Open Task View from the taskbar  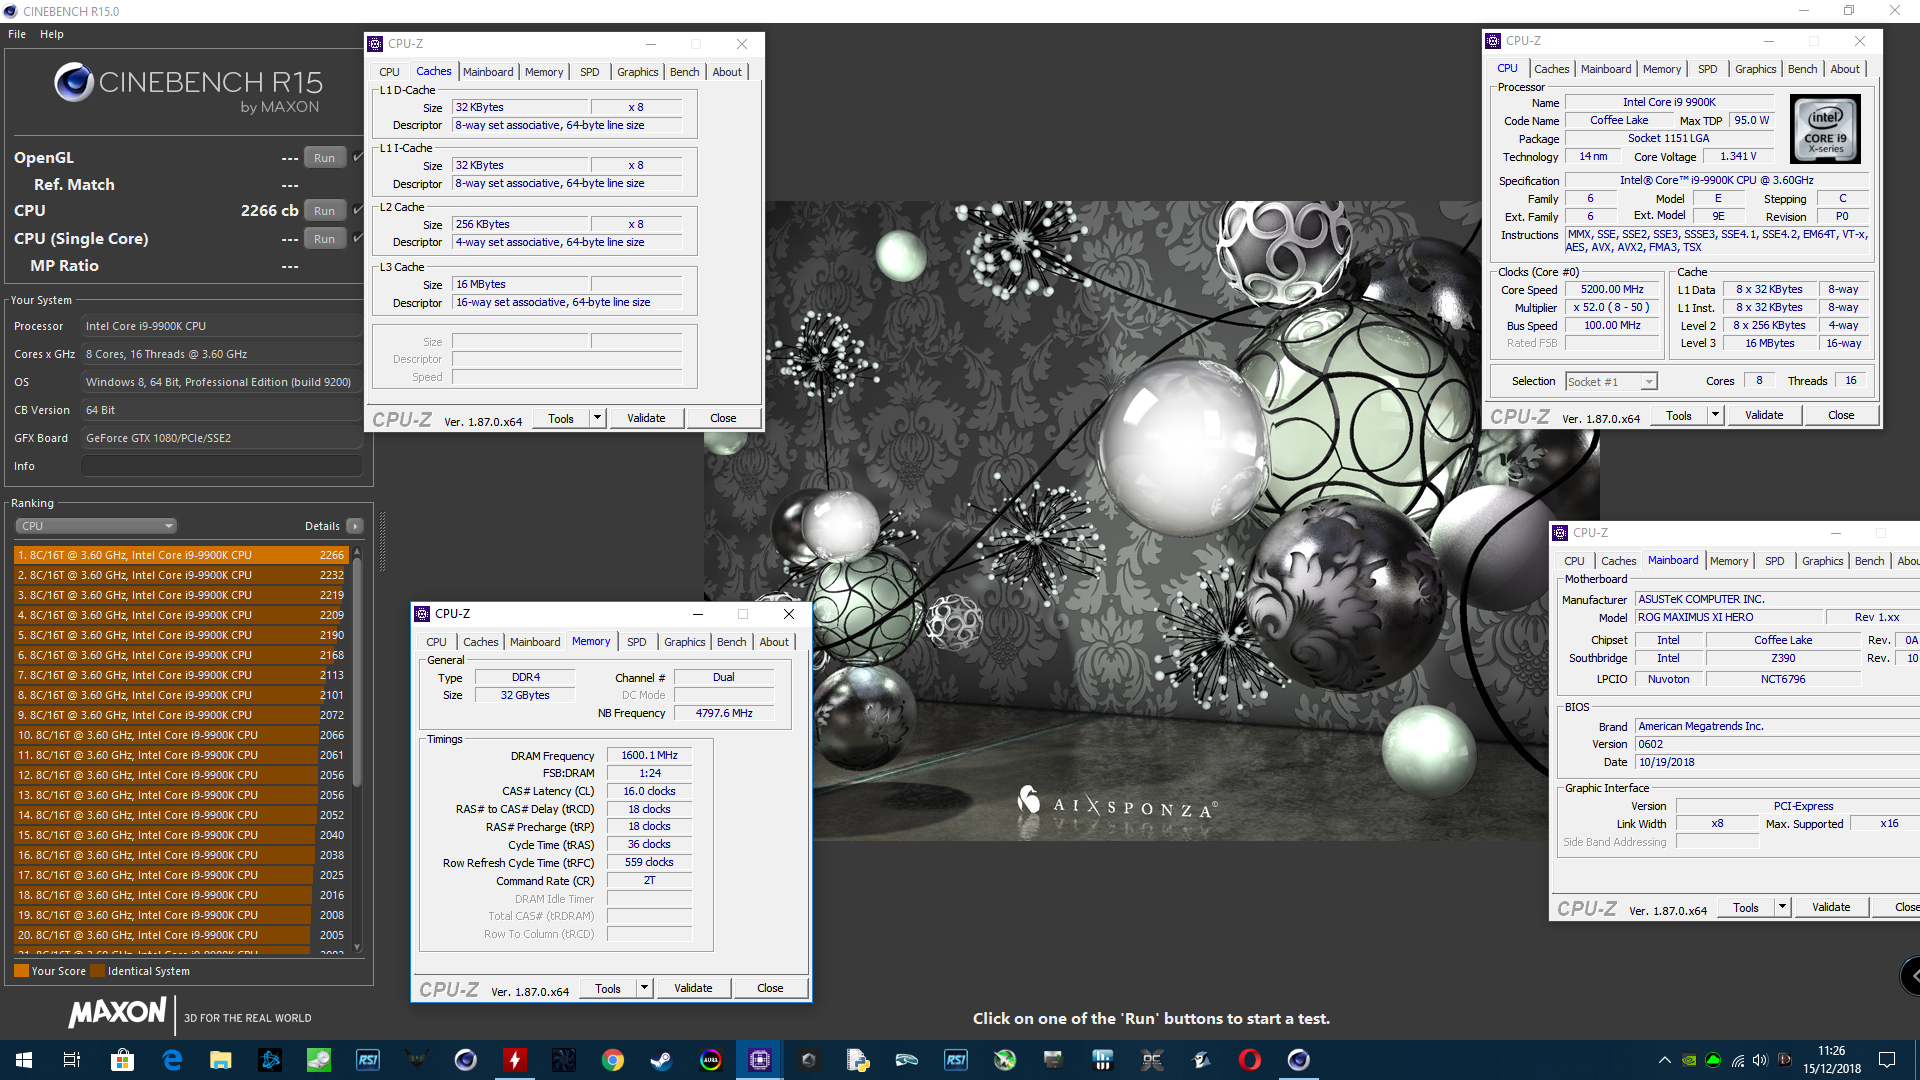72,1060
